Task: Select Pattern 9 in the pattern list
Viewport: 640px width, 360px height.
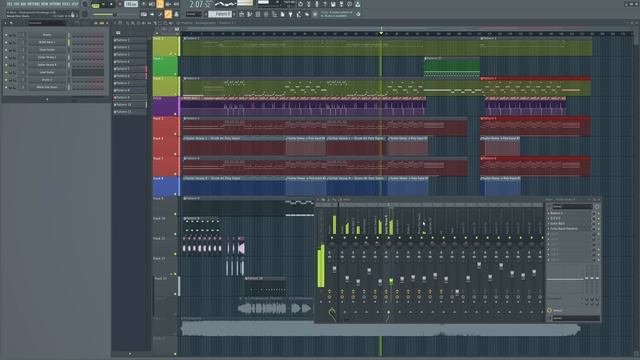Action: click(129, 98)
